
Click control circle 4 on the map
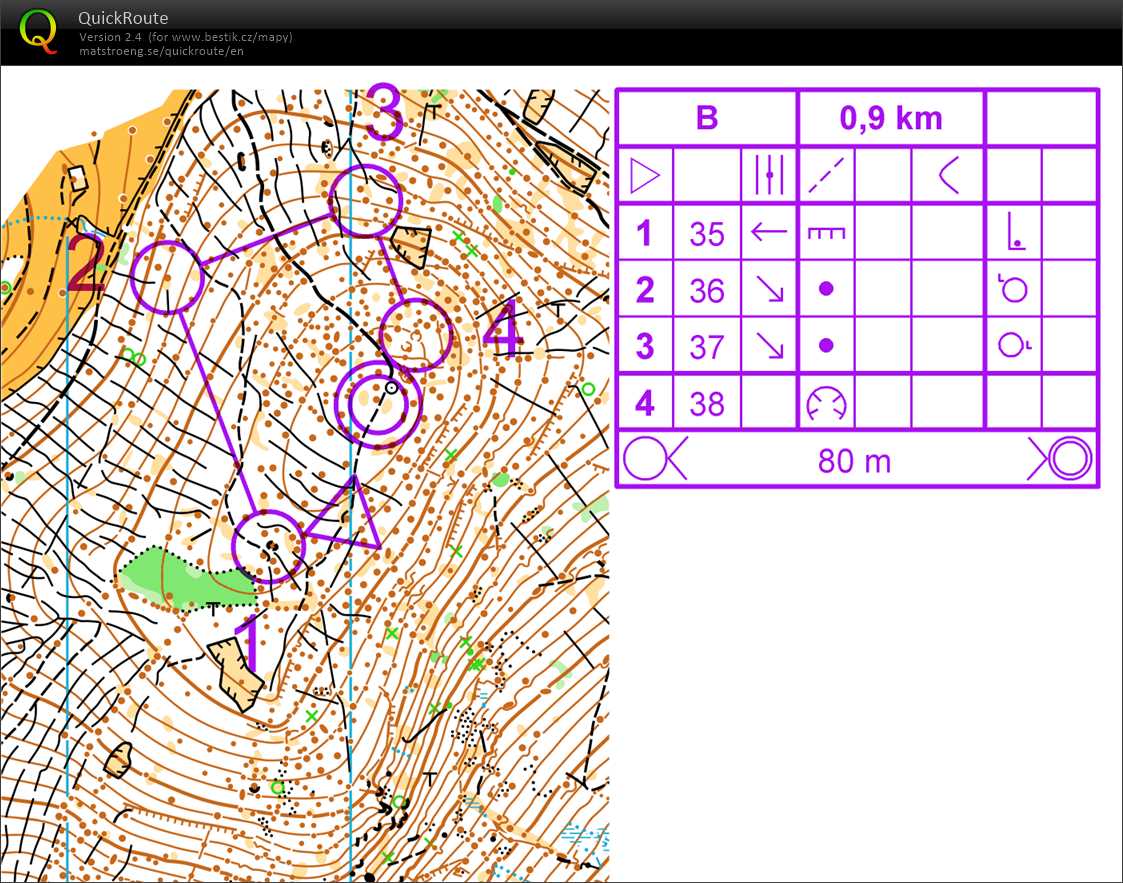[416, 334]
